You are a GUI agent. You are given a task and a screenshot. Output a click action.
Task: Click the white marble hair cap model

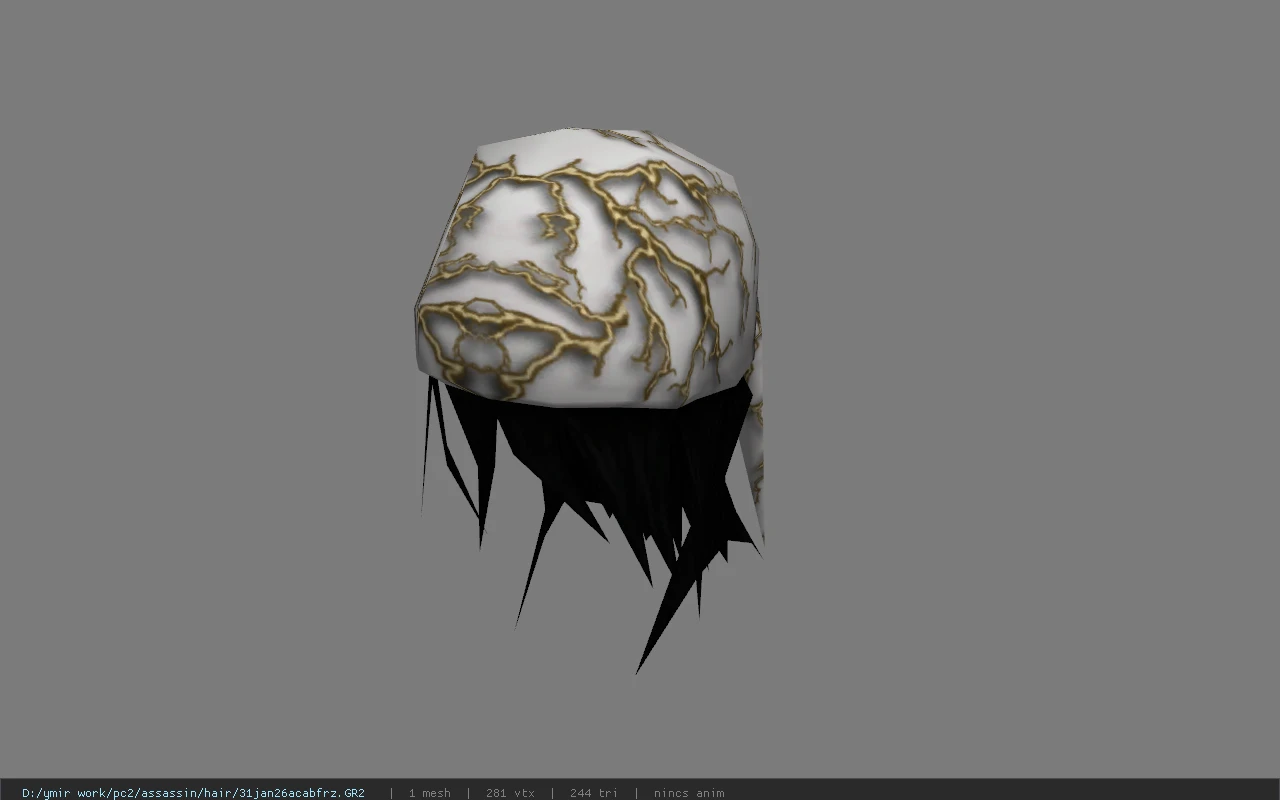tap(588, 268)
